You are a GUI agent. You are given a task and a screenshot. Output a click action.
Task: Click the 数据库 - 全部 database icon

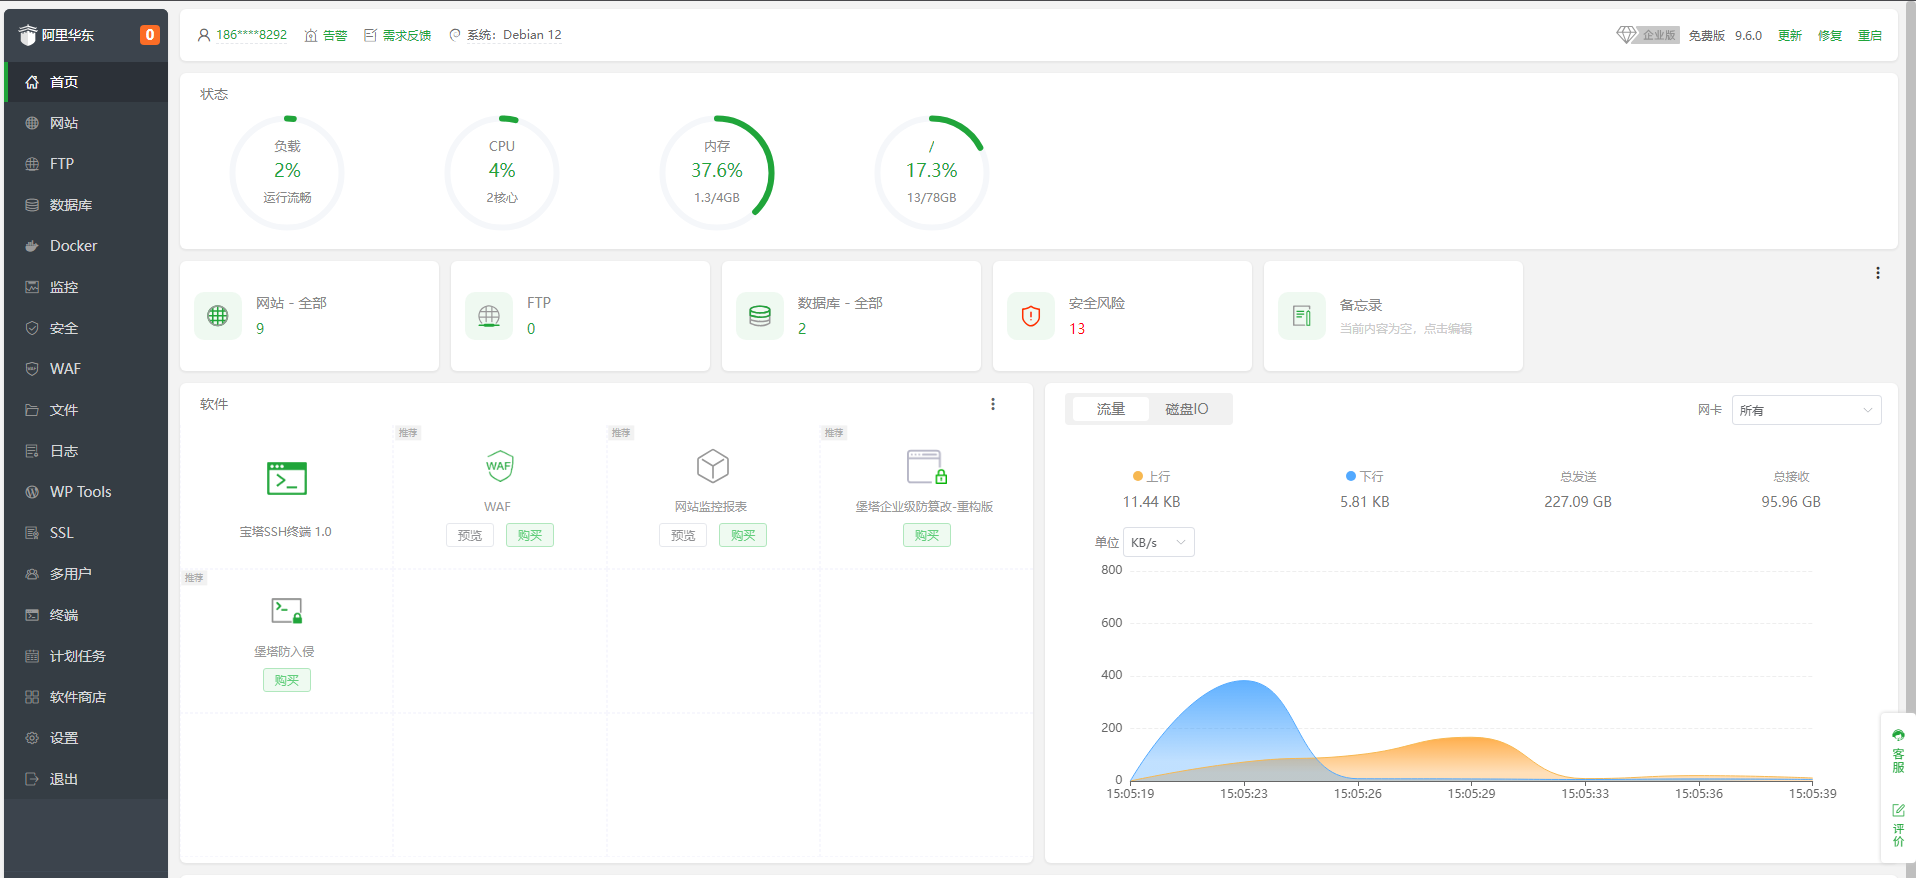760,316
